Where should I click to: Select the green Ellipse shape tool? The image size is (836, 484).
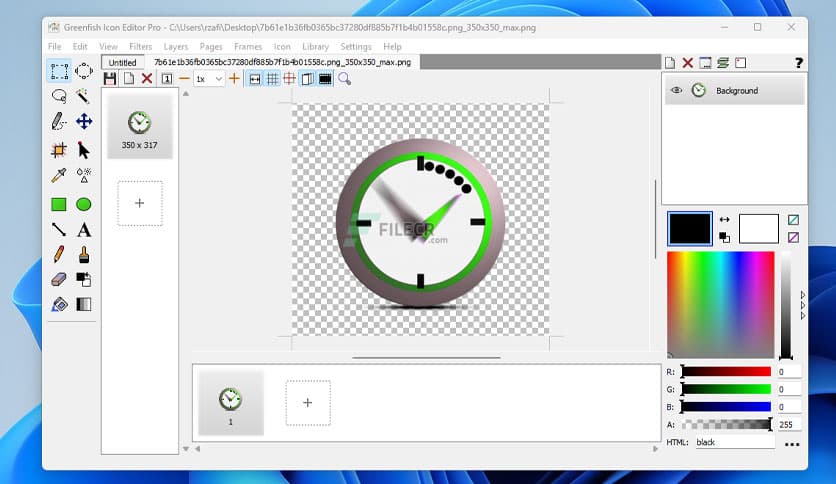[84, 204]
